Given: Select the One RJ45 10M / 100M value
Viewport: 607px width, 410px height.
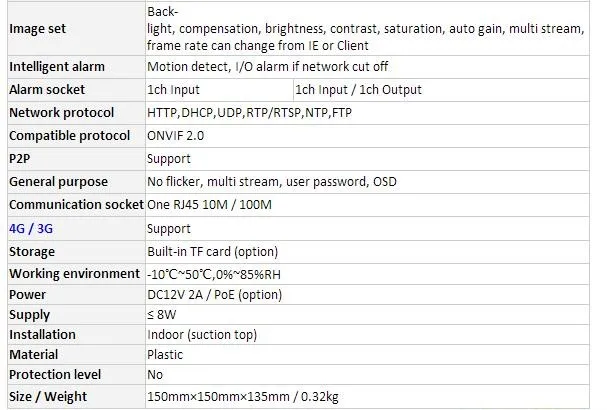Looking at the screenshot, I should pyautogui.click(x=209, y=205).
